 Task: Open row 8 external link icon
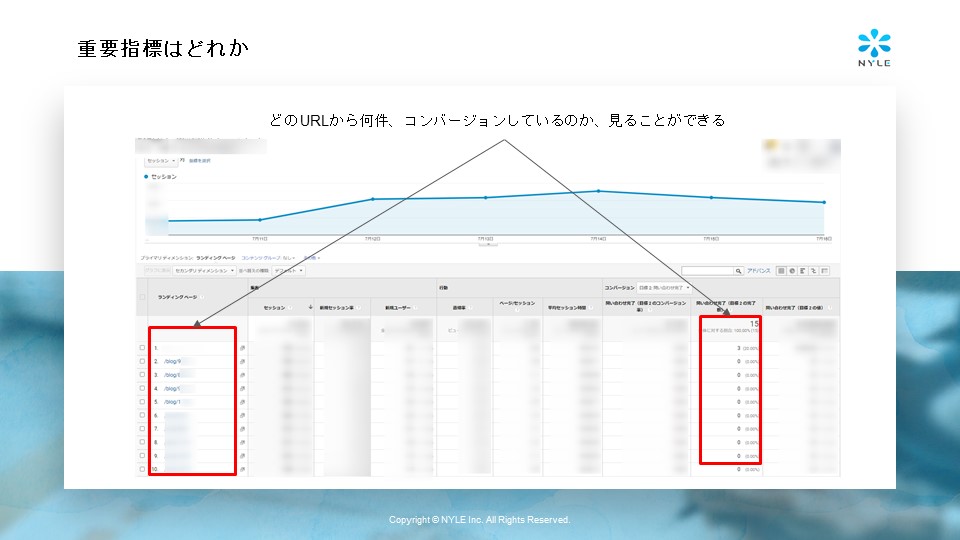242,442
